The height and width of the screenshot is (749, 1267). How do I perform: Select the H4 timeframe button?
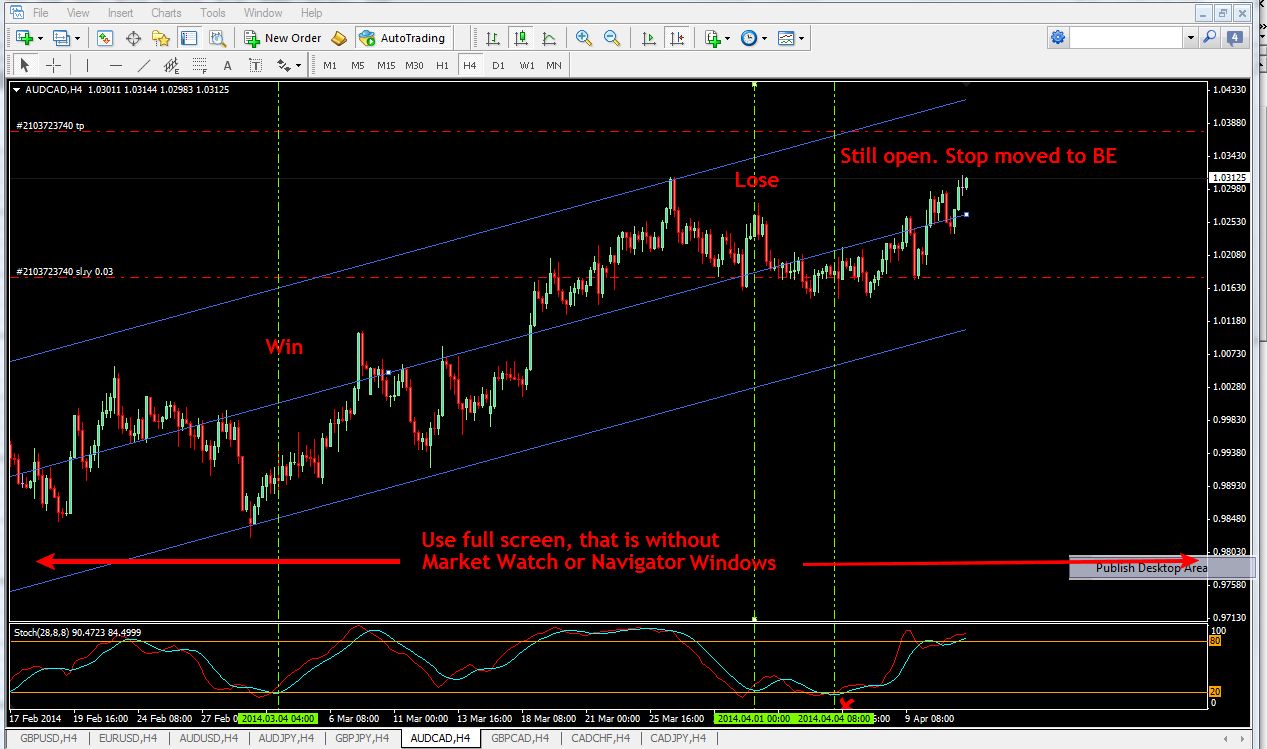[x=469, y=66]
